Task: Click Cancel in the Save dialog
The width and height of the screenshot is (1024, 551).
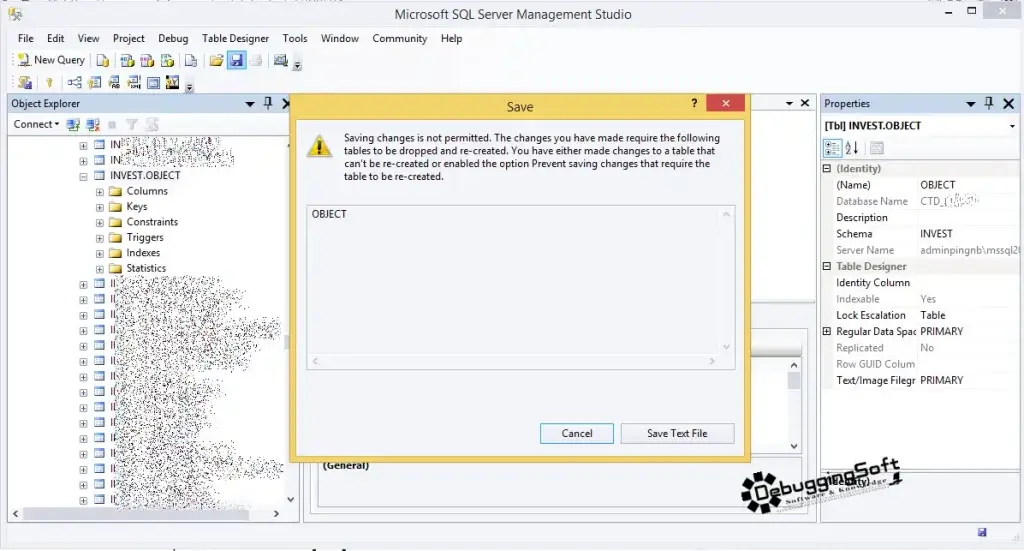Action: tap(577, 433)
